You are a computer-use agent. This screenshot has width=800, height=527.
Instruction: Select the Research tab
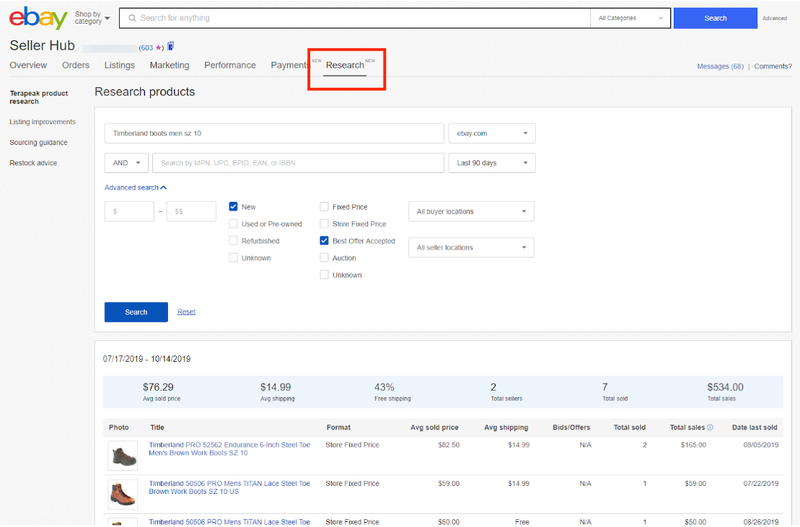click(345, 65)
